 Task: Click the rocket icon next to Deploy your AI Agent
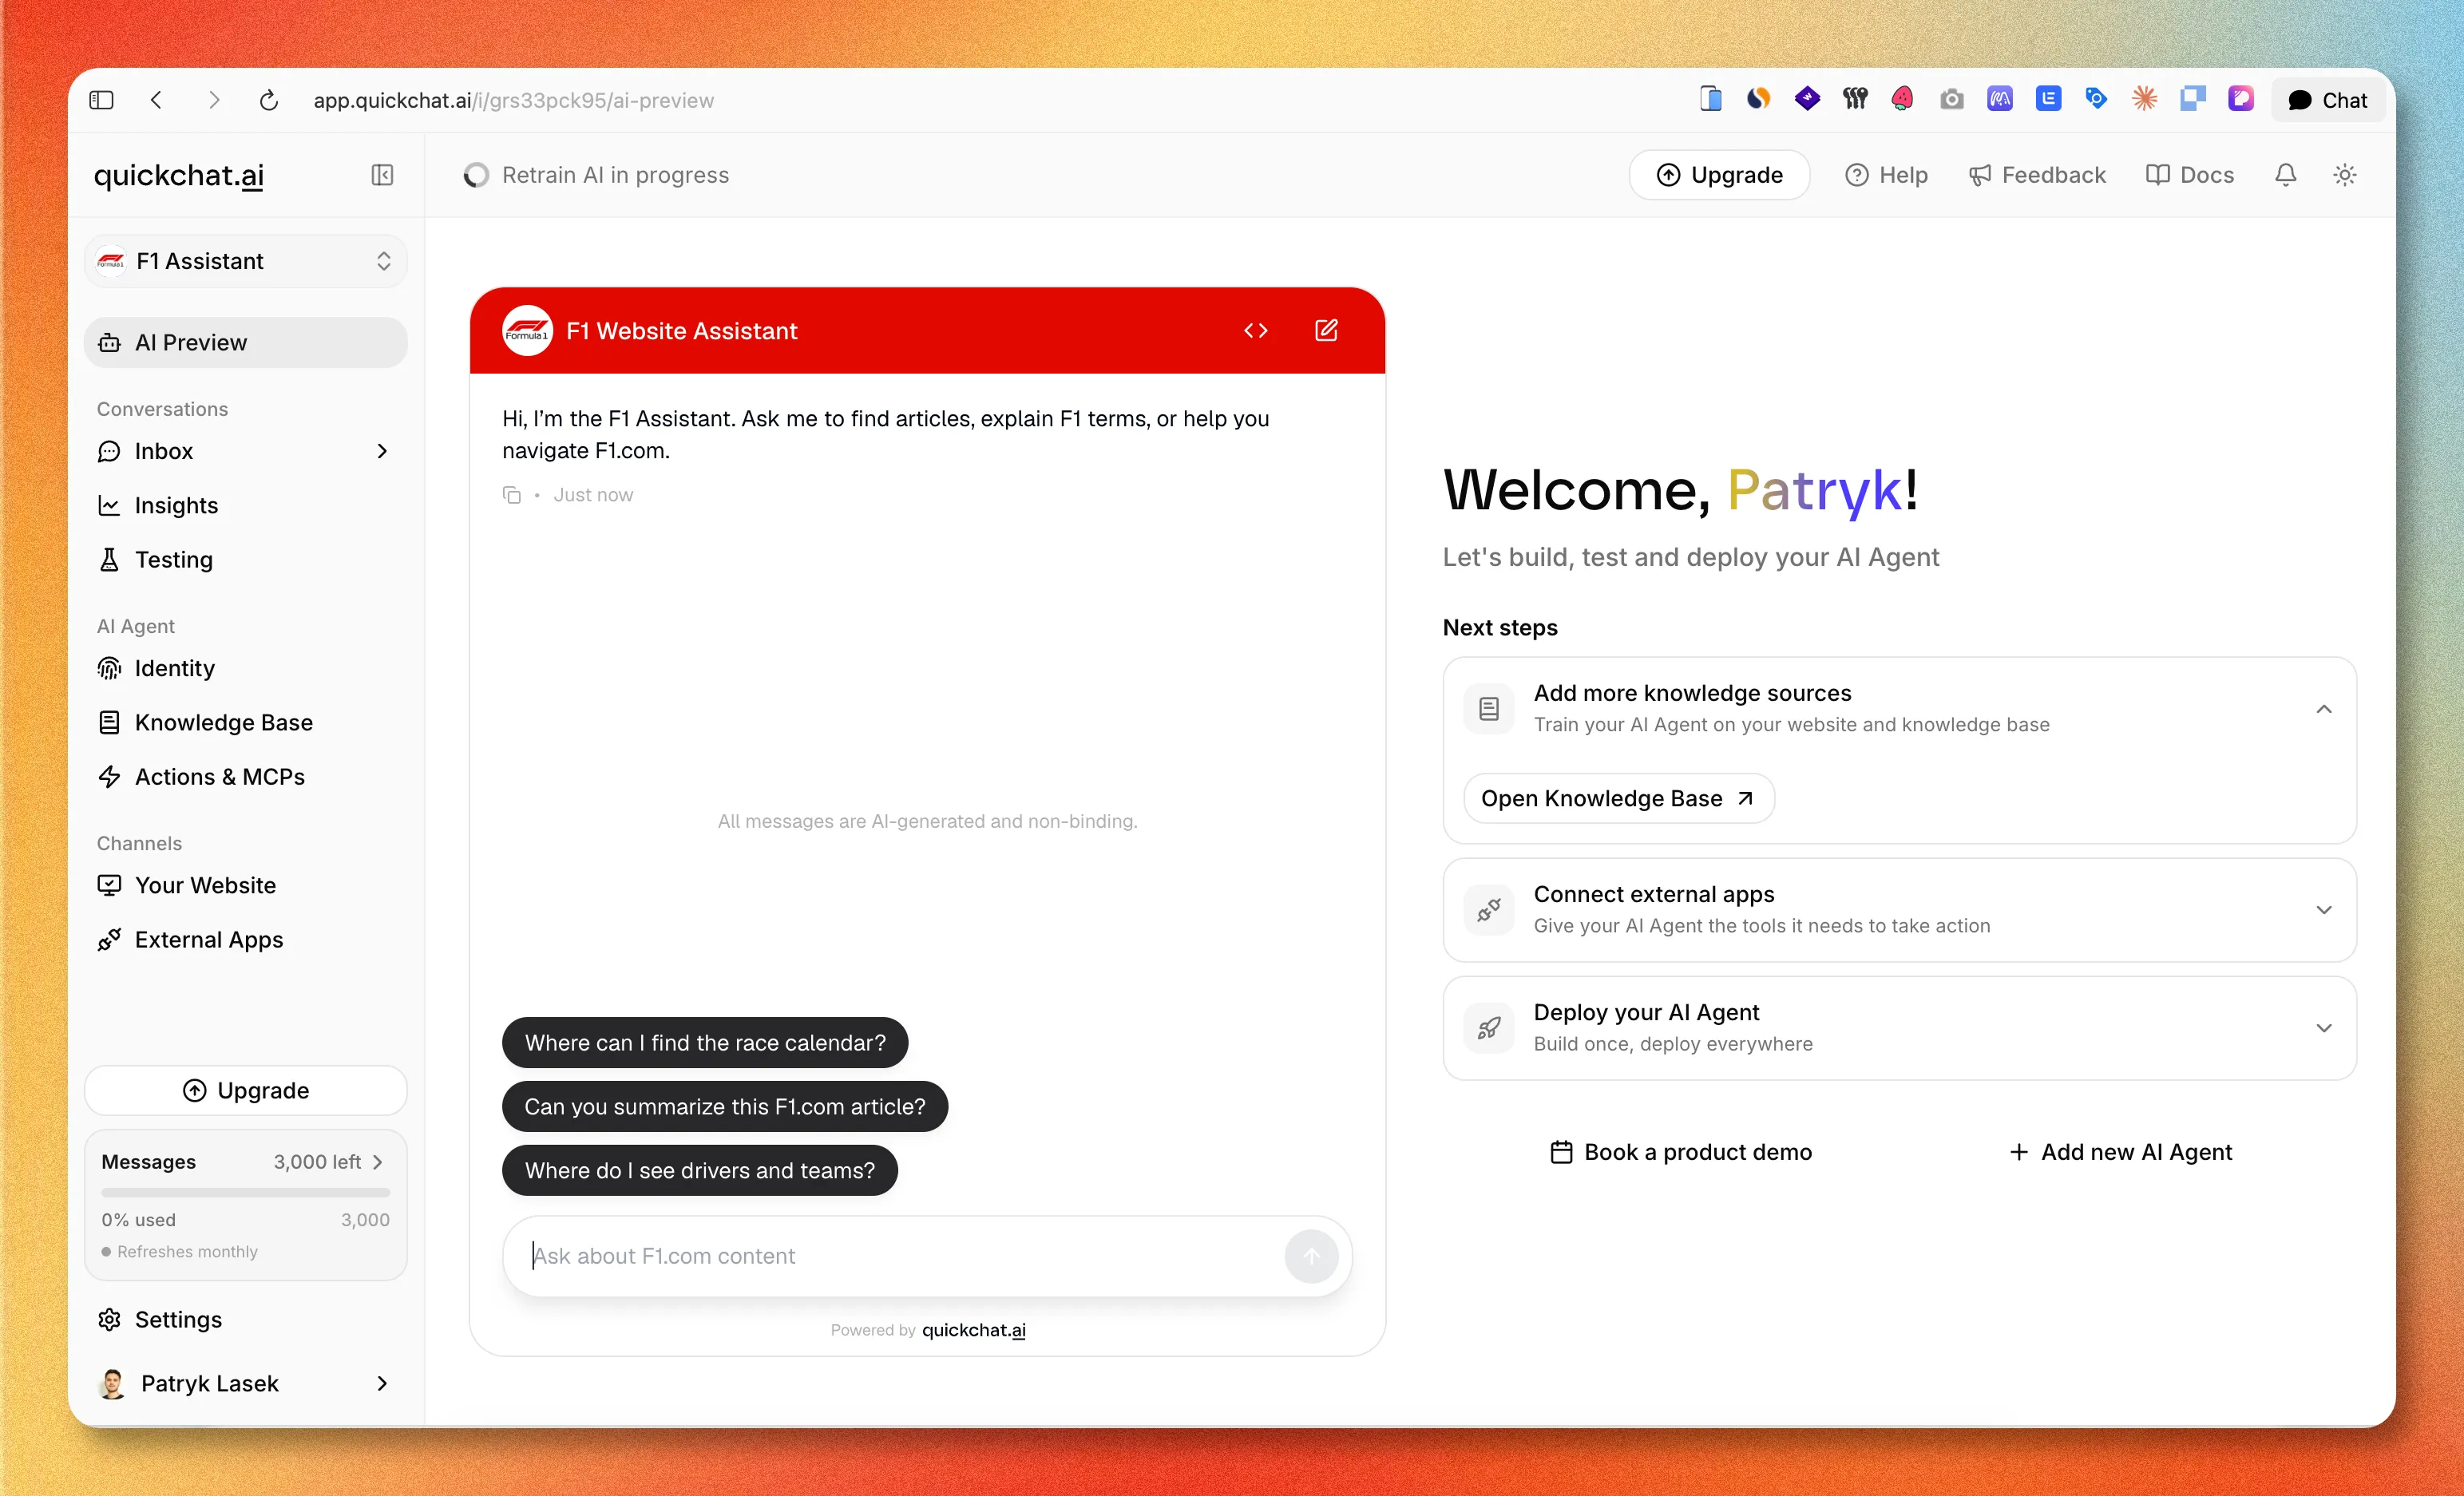click(1489, 1028)
